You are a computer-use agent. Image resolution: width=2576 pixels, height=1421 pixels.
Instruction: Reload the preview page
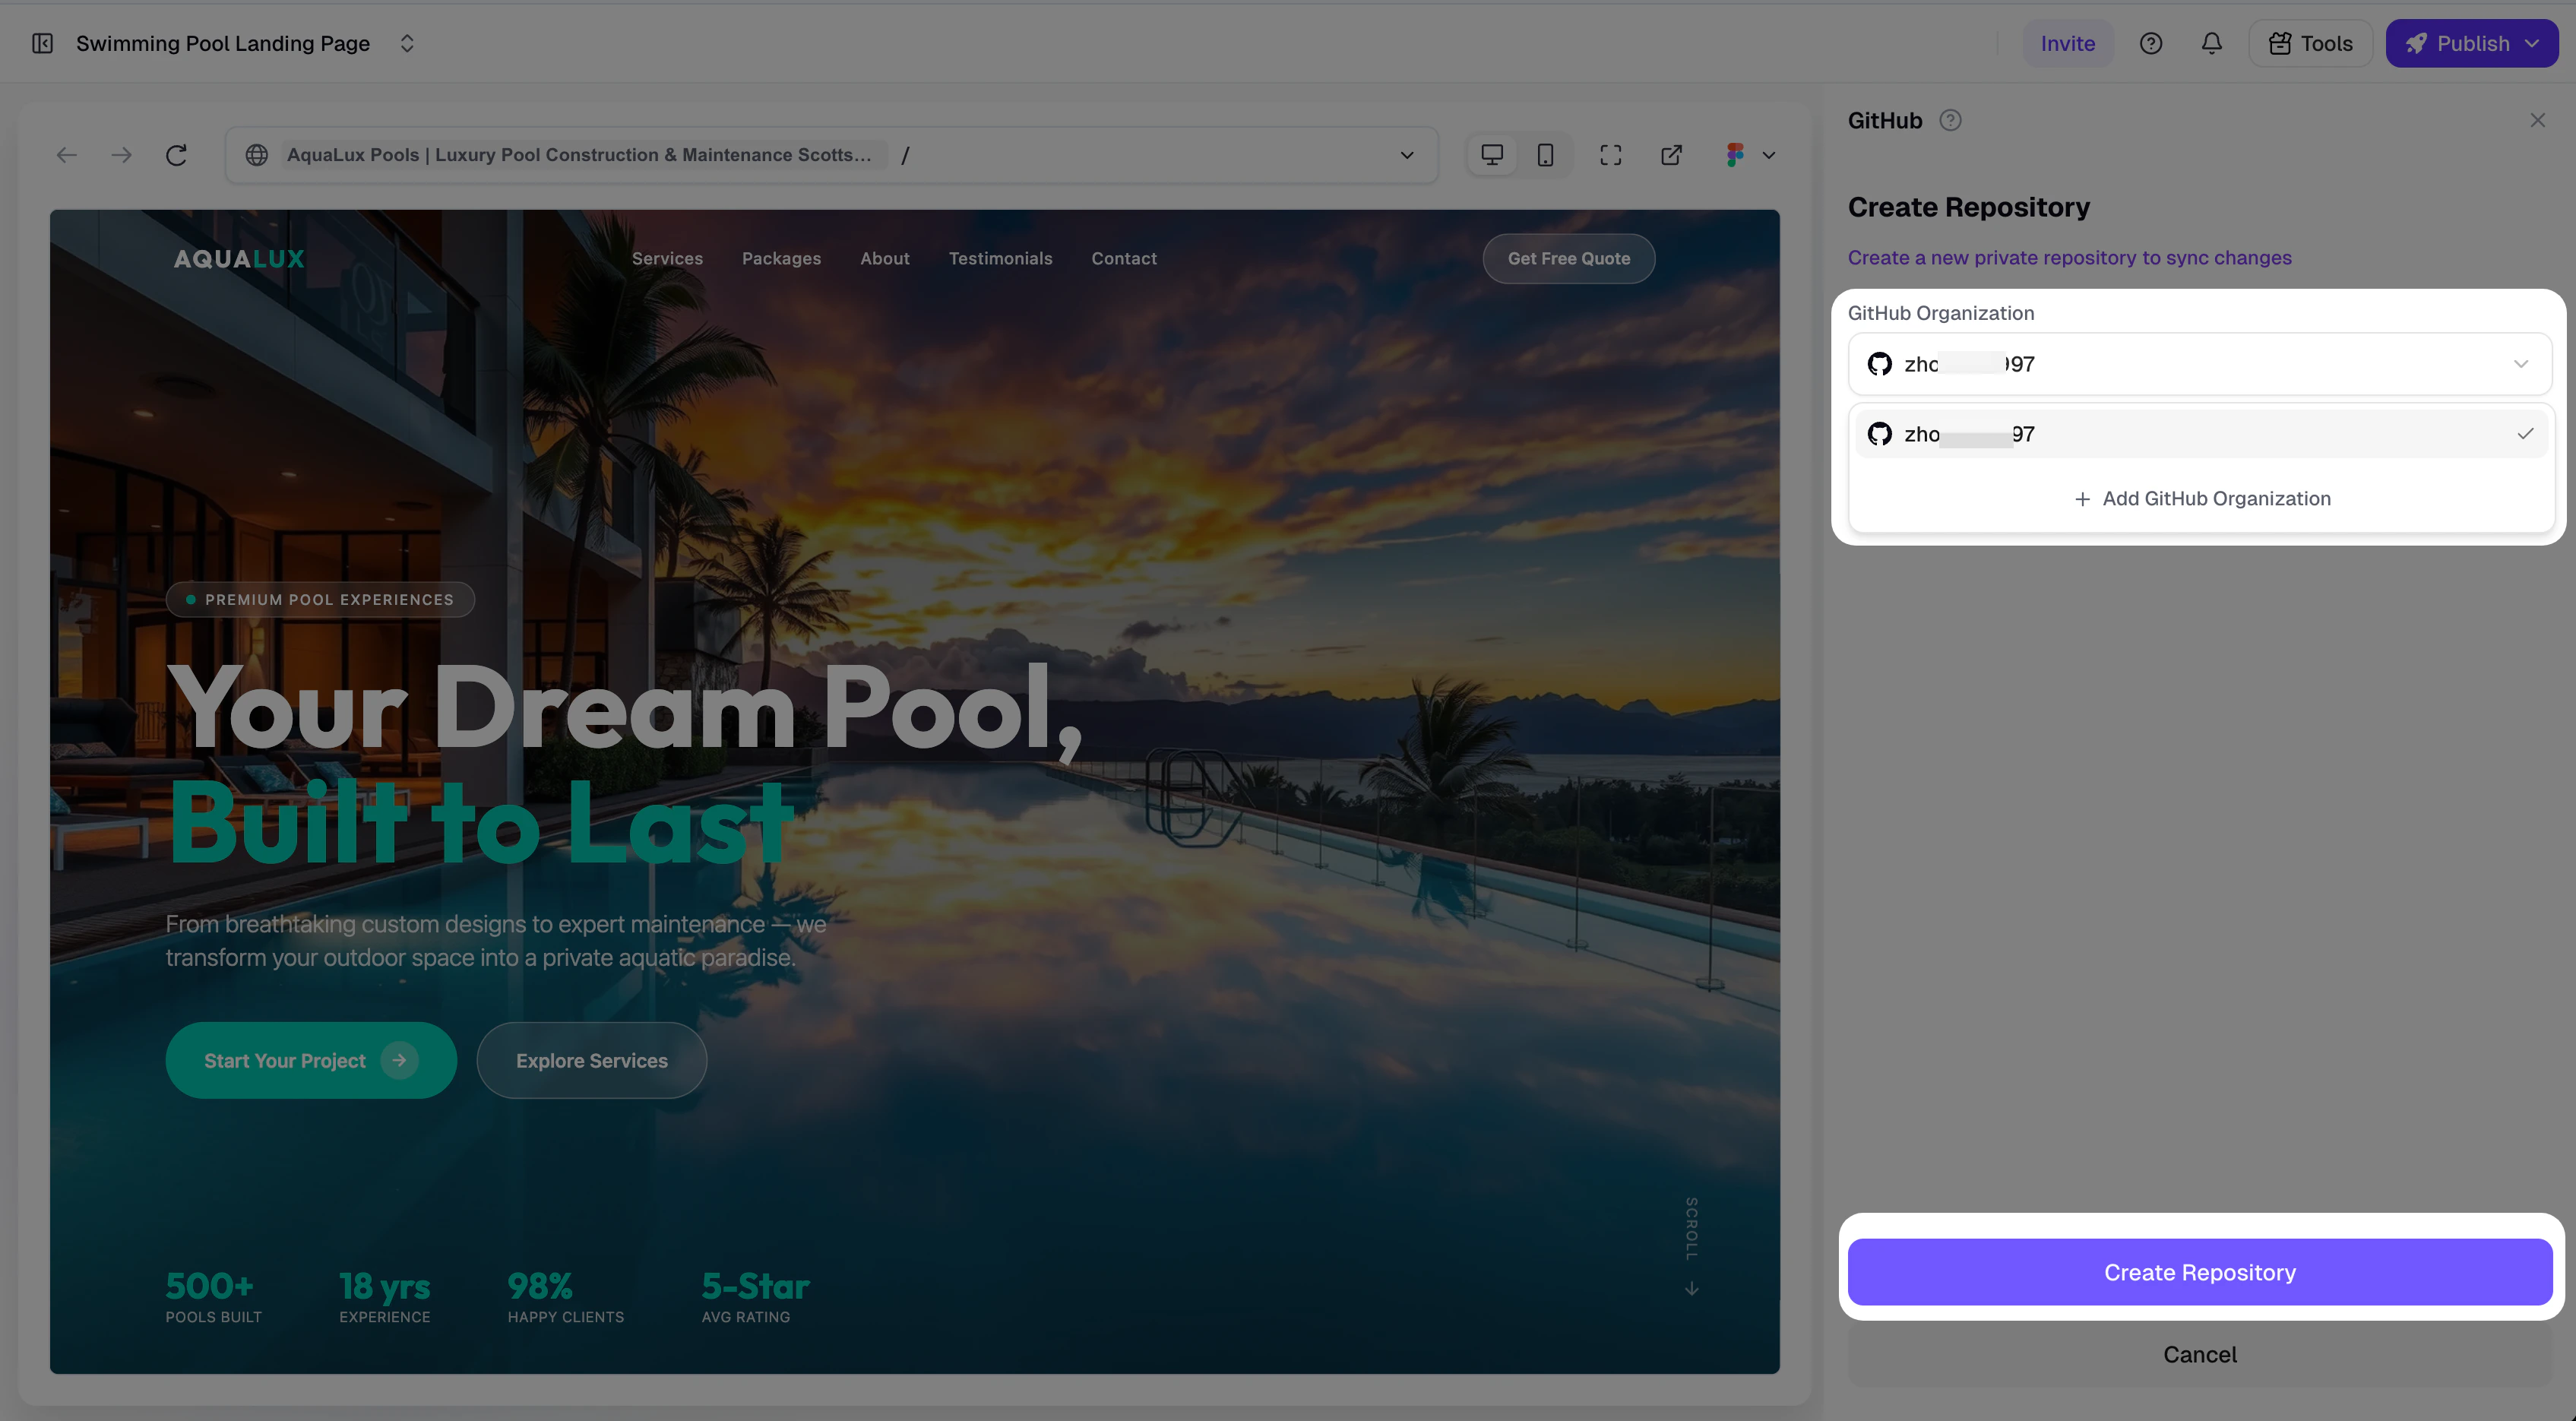coord(177,155)
